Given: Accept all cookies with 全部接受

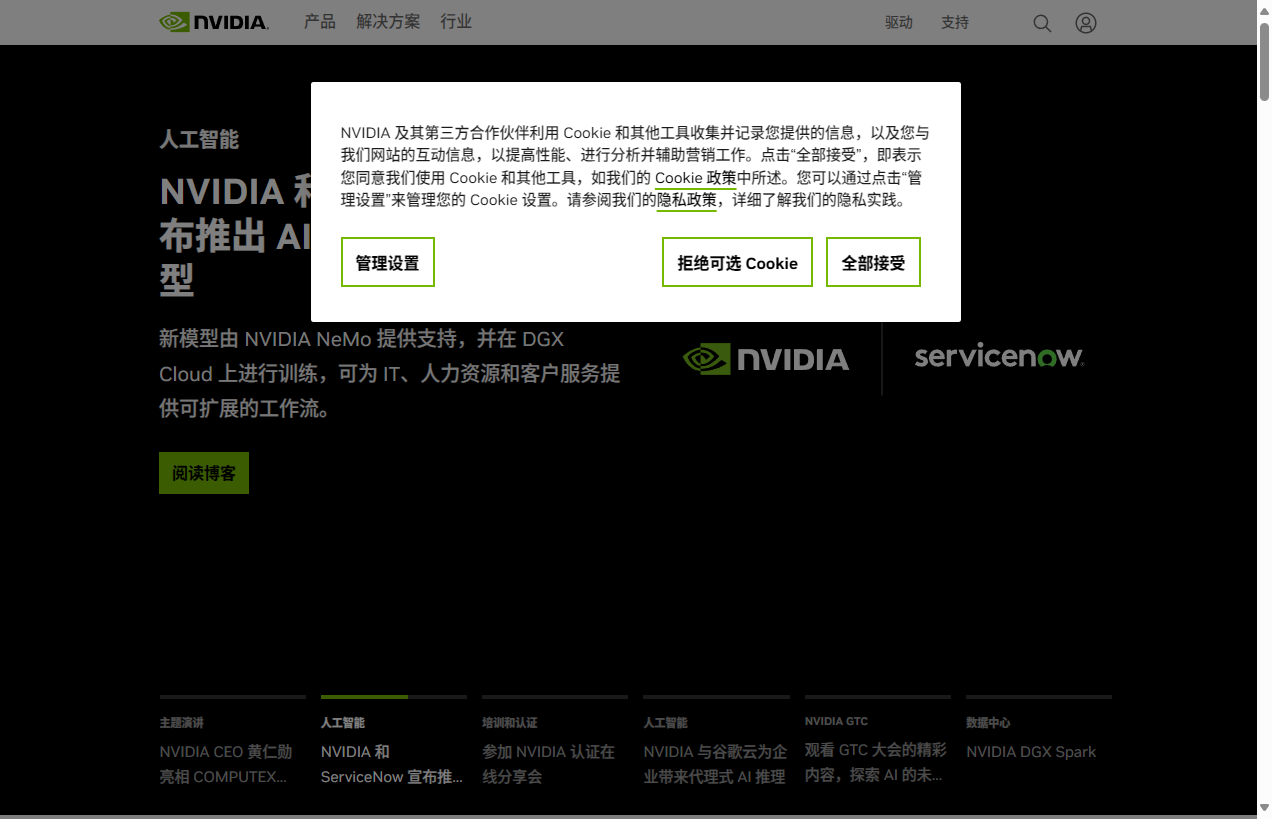Looking at the screenshot, I should click(x=873, y=262).
